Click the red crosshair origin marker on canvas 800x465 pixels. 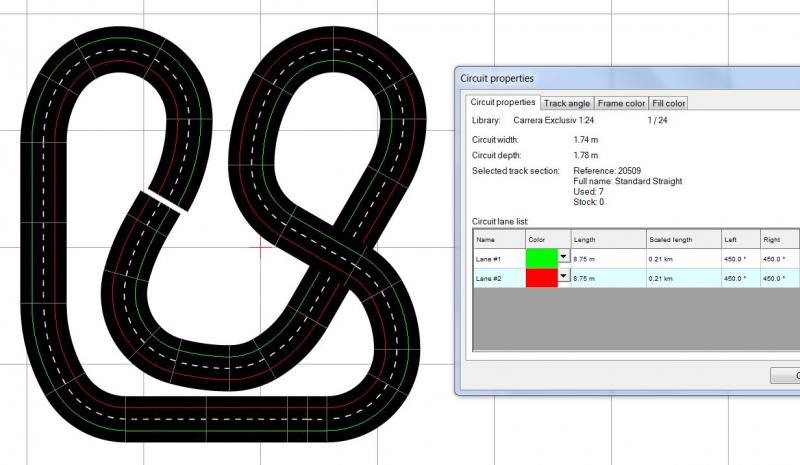tap(263, 245)
